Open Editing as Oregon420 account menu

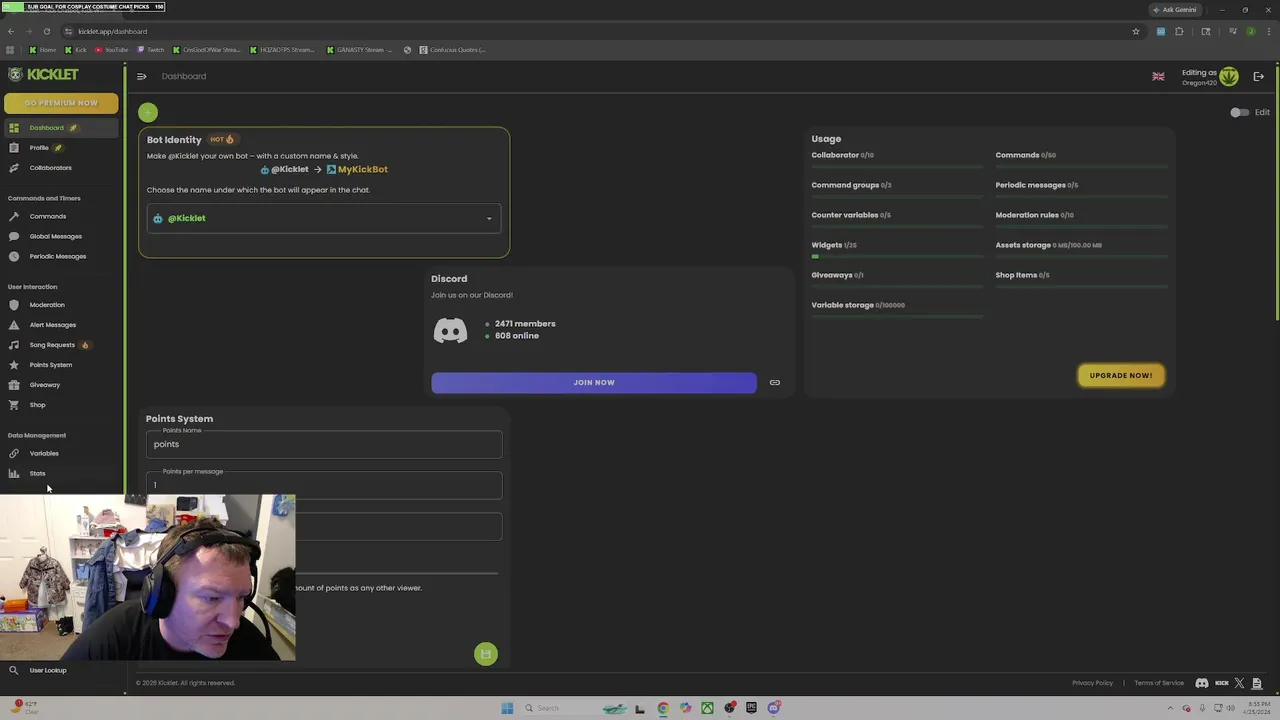[x=1210, y=77]
